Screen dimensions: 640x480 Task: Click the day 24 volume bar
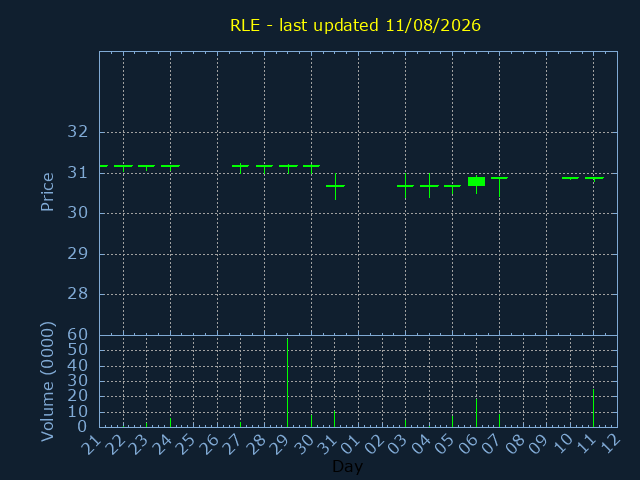click(x=171, y=422)
